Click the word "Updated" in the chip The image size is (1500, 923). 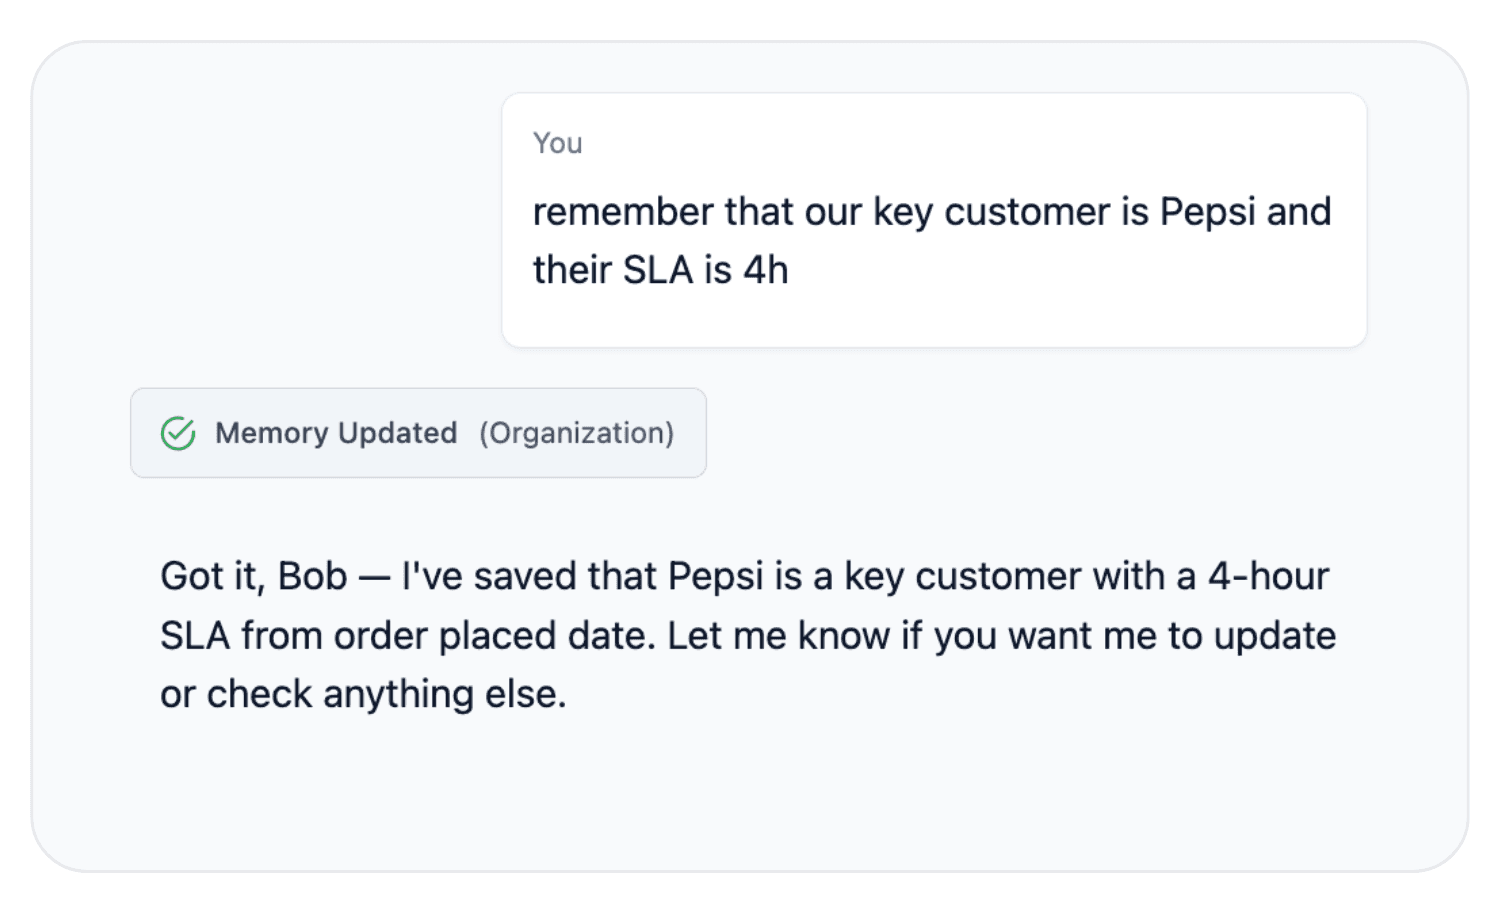coord(397,433)
